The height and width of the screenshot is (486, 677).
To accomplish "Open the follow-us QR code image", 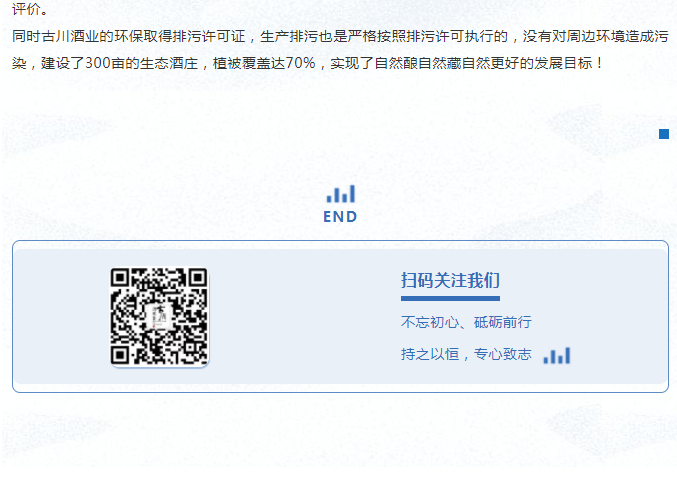I will click(159, 316).
